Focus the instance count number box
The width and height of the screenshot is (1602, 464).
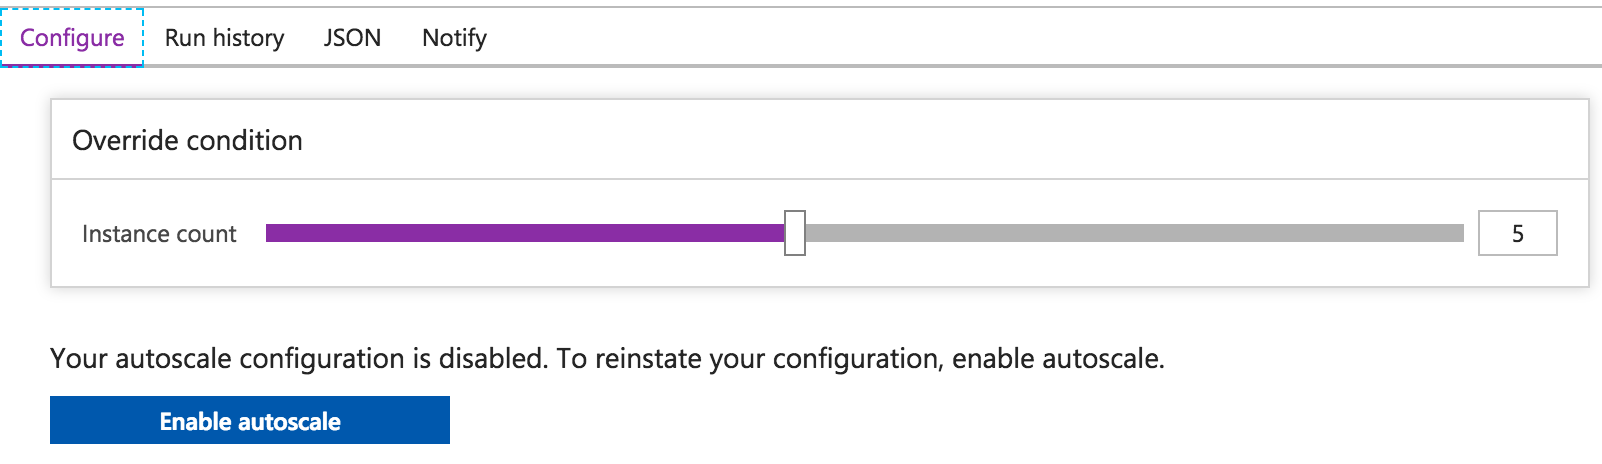click(x=1517, y=233)
